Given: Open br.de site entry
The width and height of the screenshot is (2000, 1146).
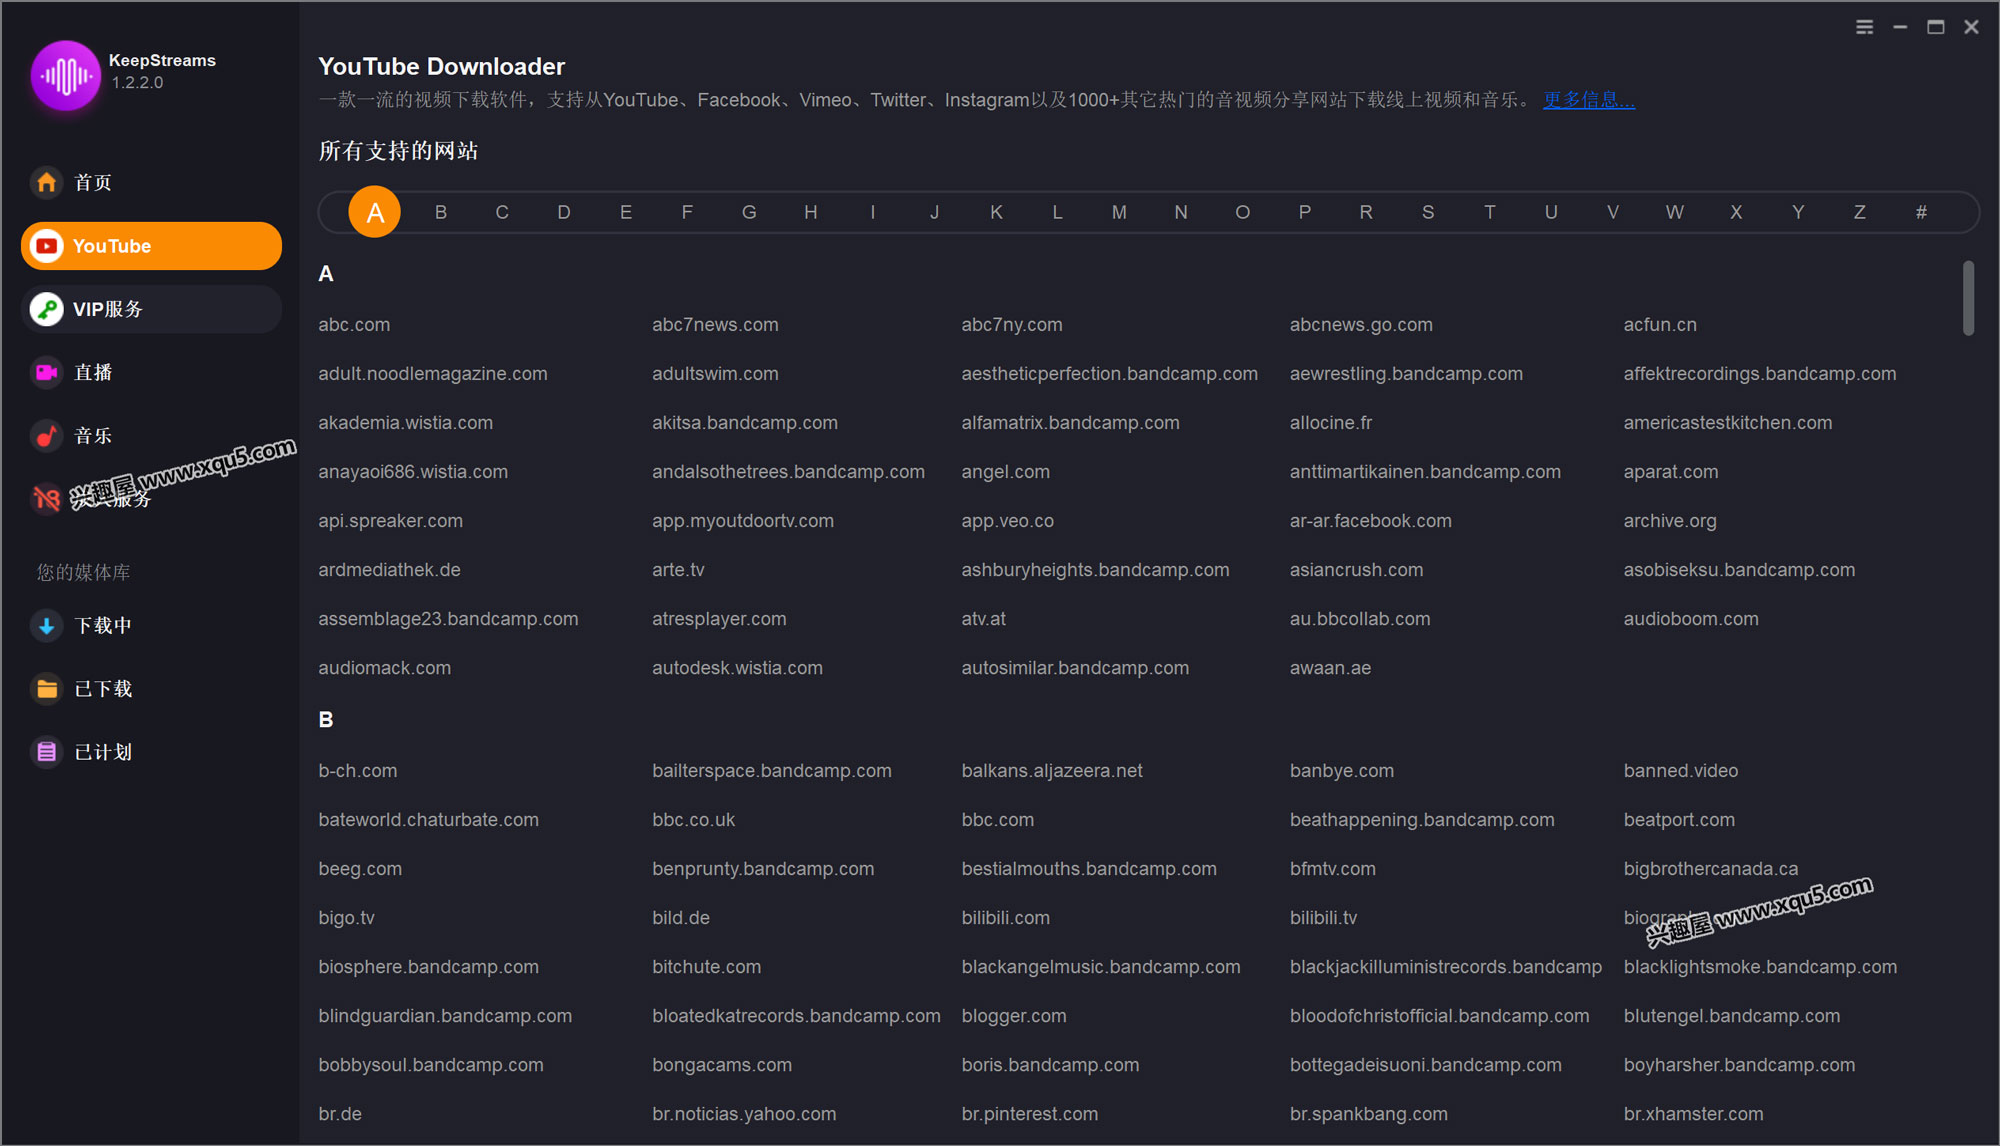Looking at the screenshot, I should tap(340, 1114).
